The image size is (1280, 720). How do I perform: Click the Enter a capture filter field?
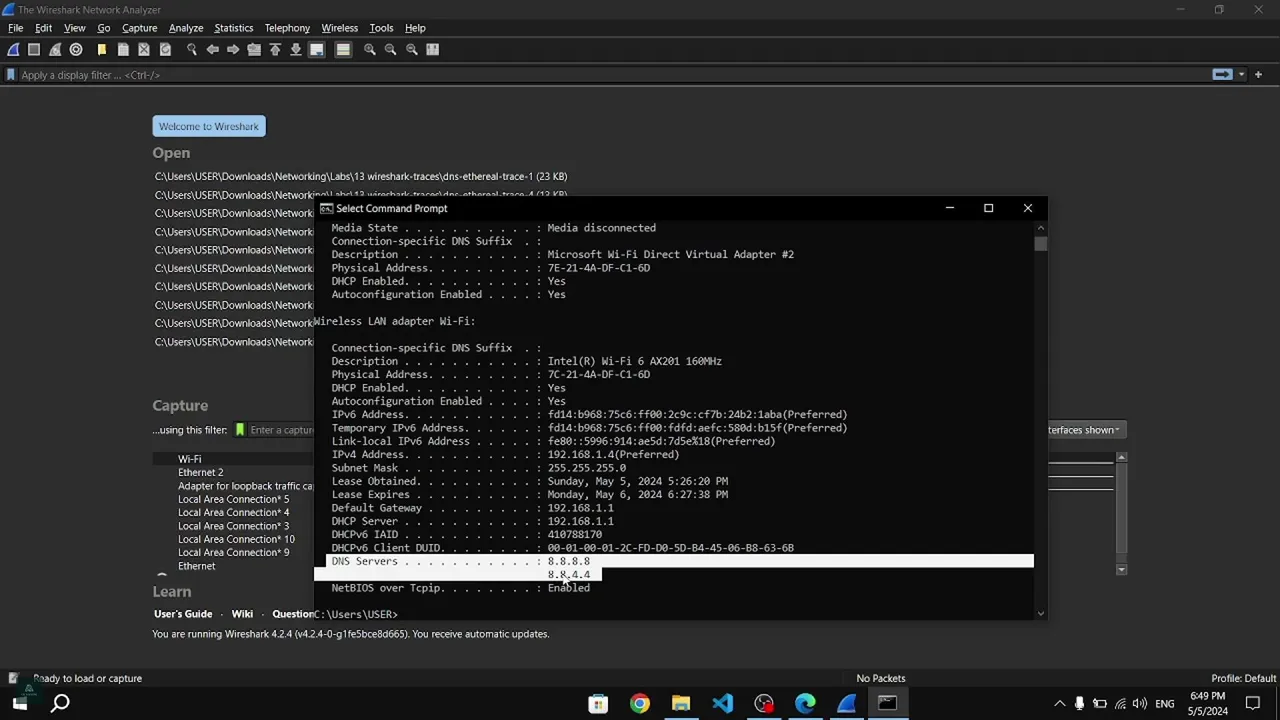coord(281,430)
